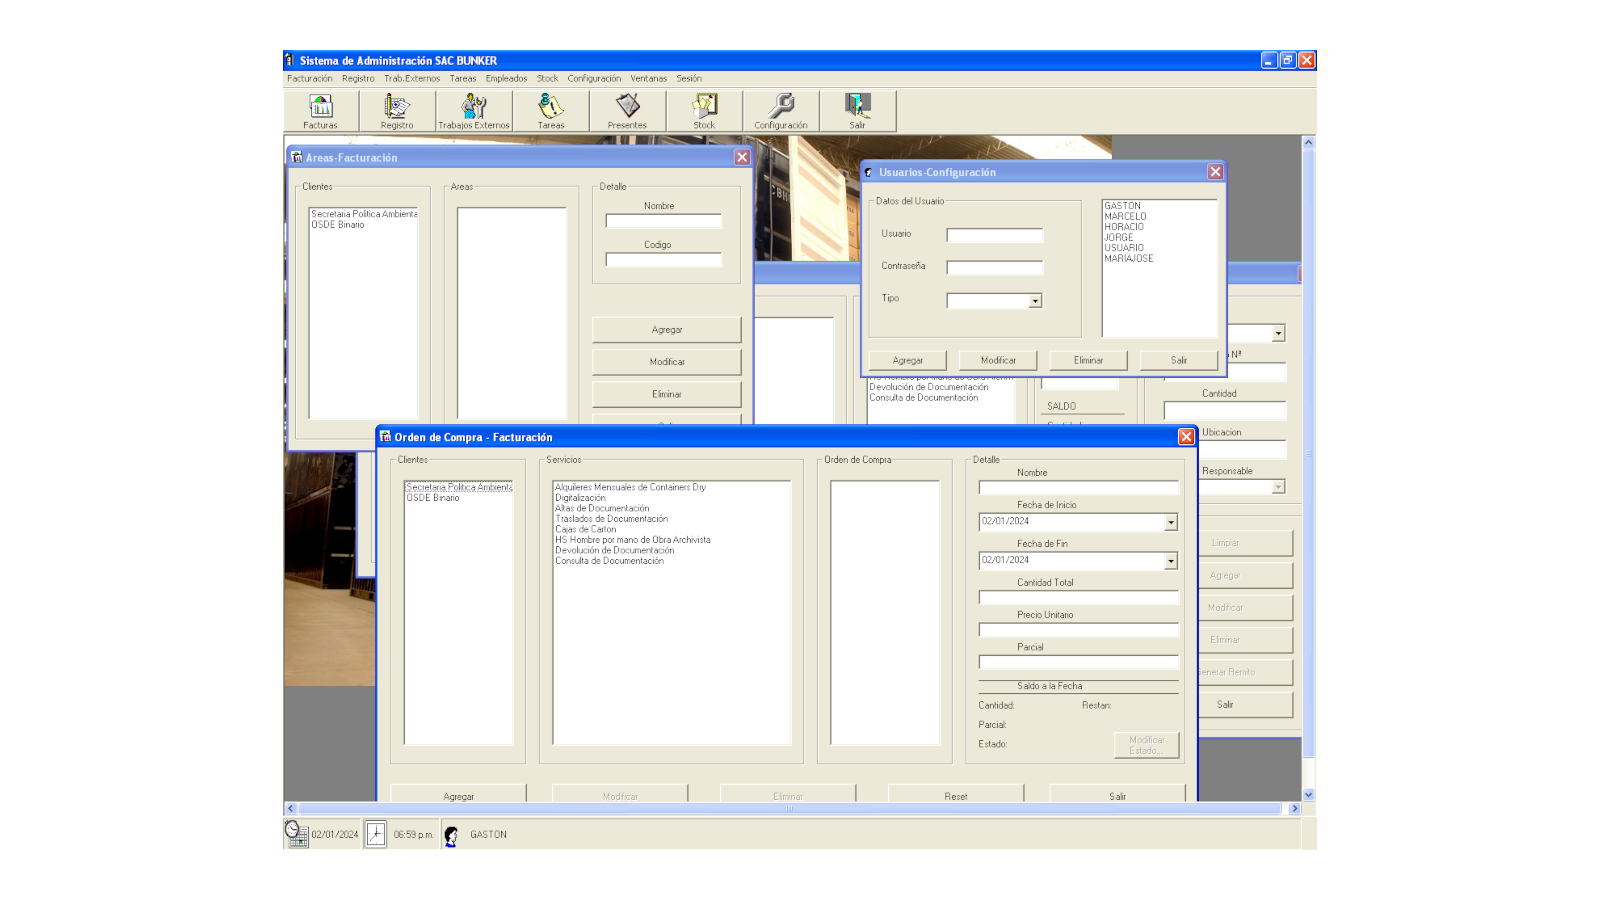Click Agregar button in Areas-Facturación window
This screenshot has height=900, width=1600.
pyautogui.click(x=666, y=330)
